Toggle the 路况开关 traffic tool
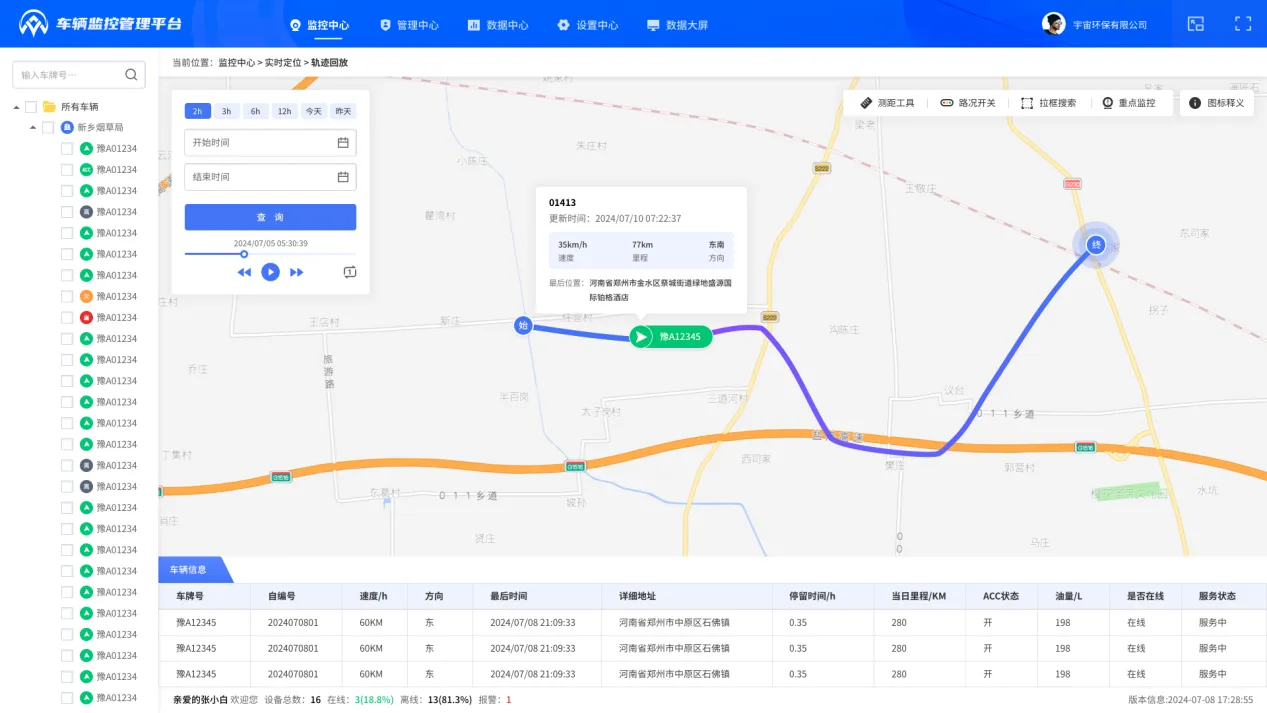Image resolution: width=1267 pixels, height=713 pixels. point(967,103)
